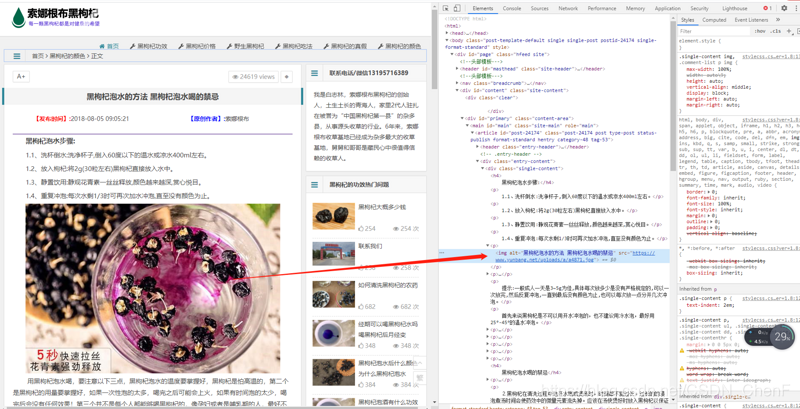Collapse the div id="content" node

click(x=457, y=90)
